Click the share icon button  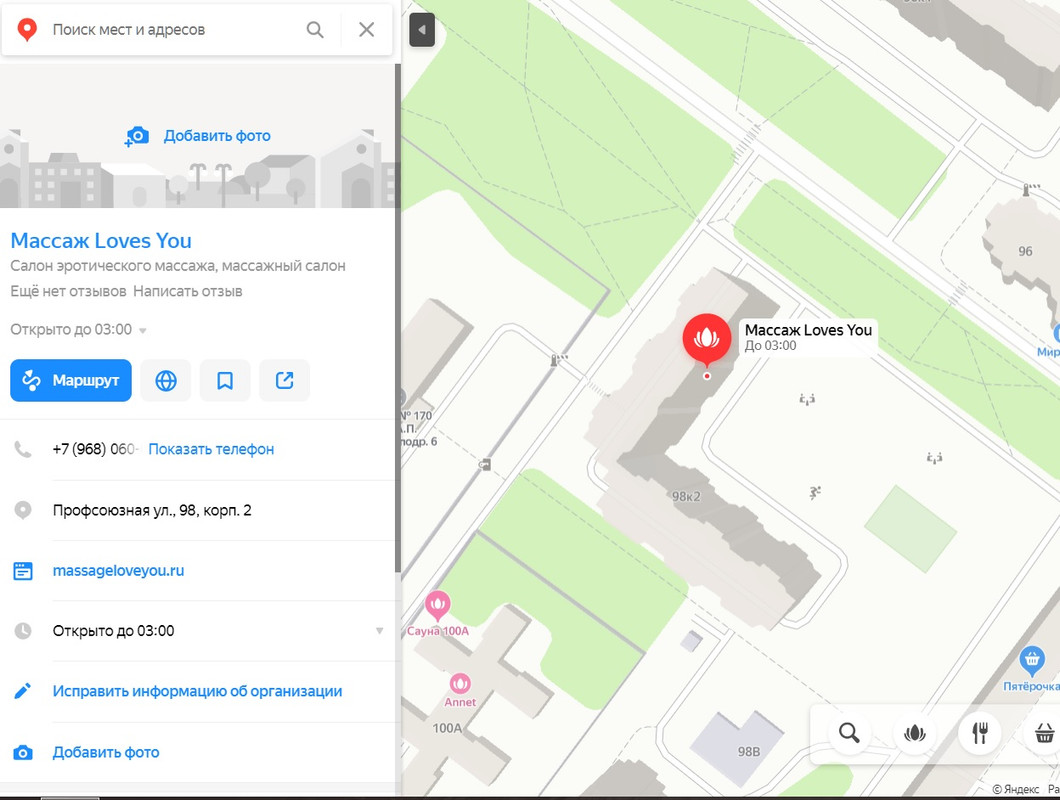coord(285,381)
